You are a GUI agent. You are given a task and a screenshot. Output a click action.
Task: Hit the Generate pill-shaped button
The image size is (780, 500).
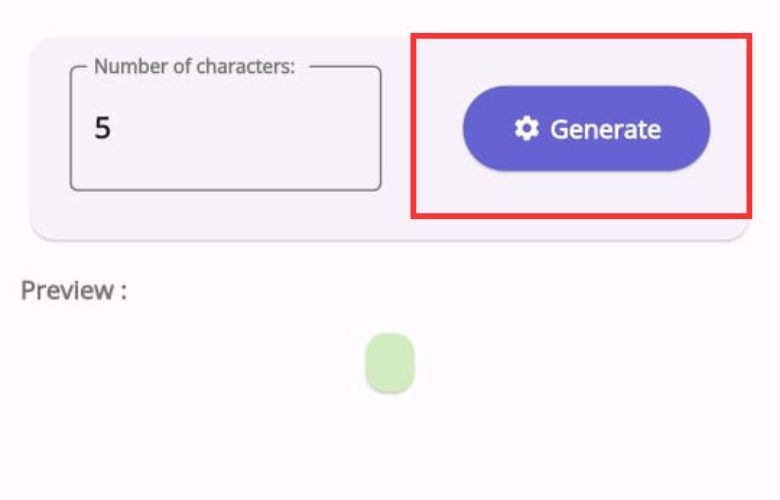(586, 129)
